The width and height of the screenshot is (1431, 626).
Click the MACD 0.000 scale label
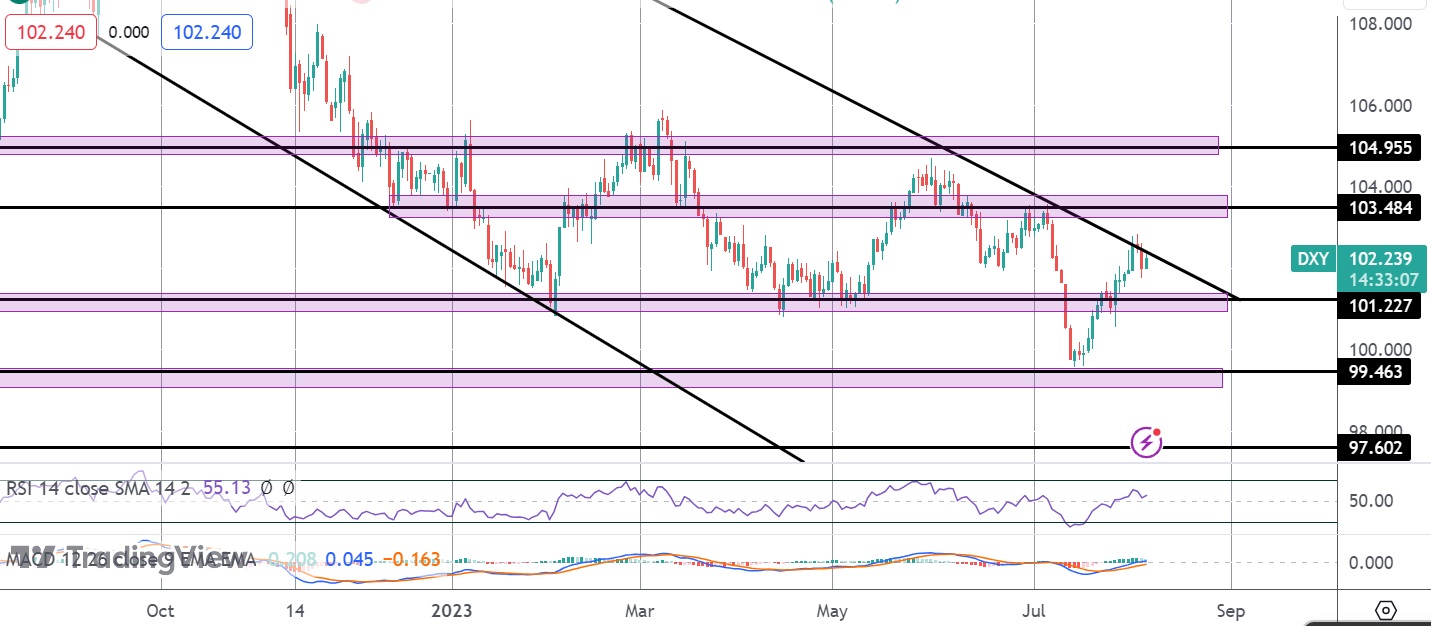pyautogui.click(x=1372, y=562)
